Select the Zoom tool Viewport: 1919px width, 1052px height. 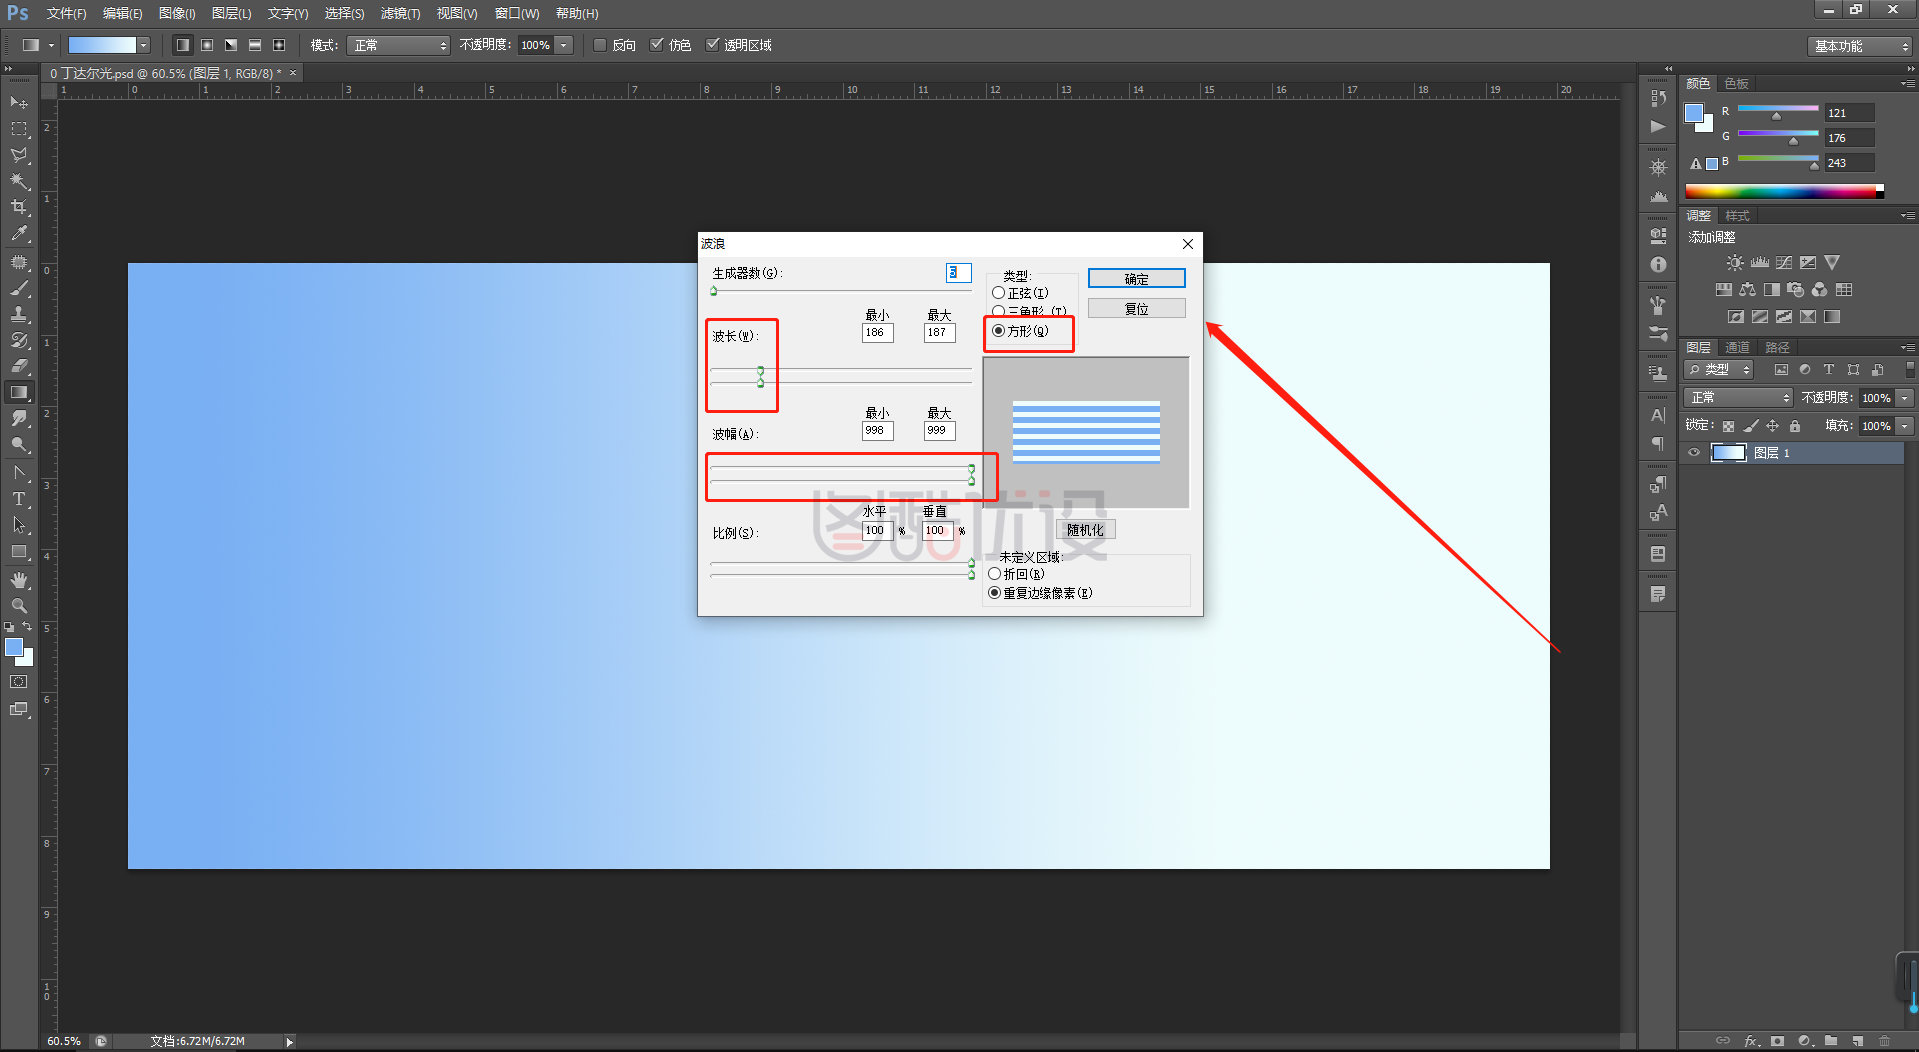tap(19, 606)
